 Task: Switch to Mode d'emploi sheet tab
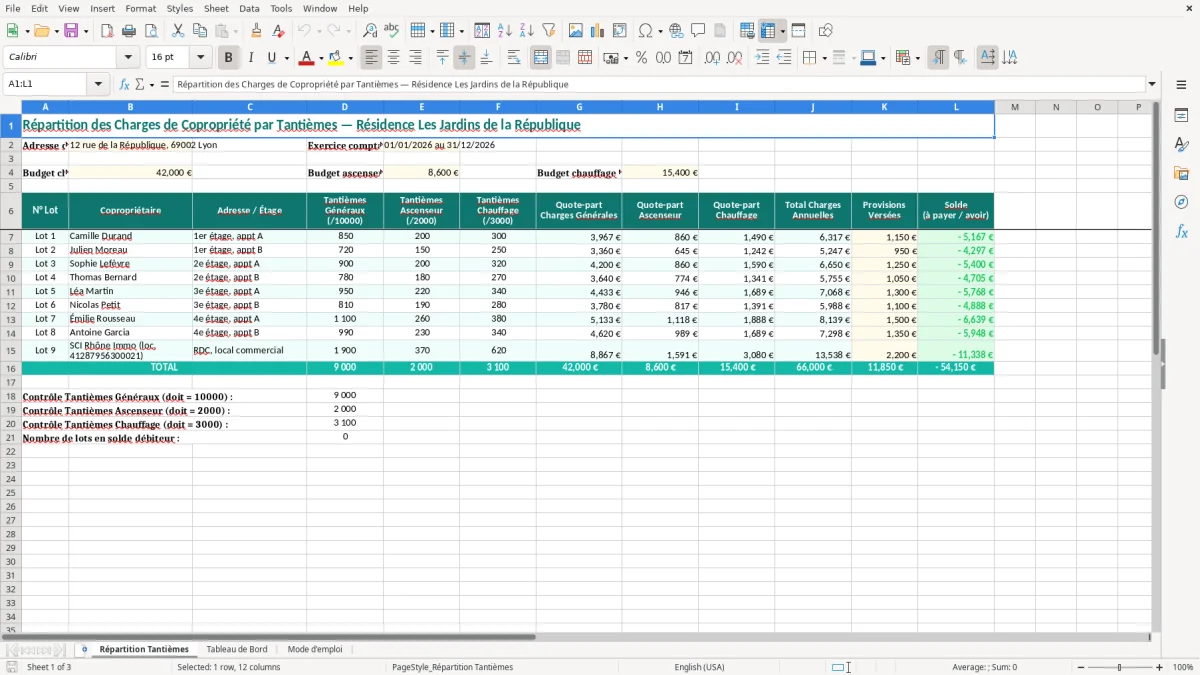pyautogui.click(x=315, y=649)
